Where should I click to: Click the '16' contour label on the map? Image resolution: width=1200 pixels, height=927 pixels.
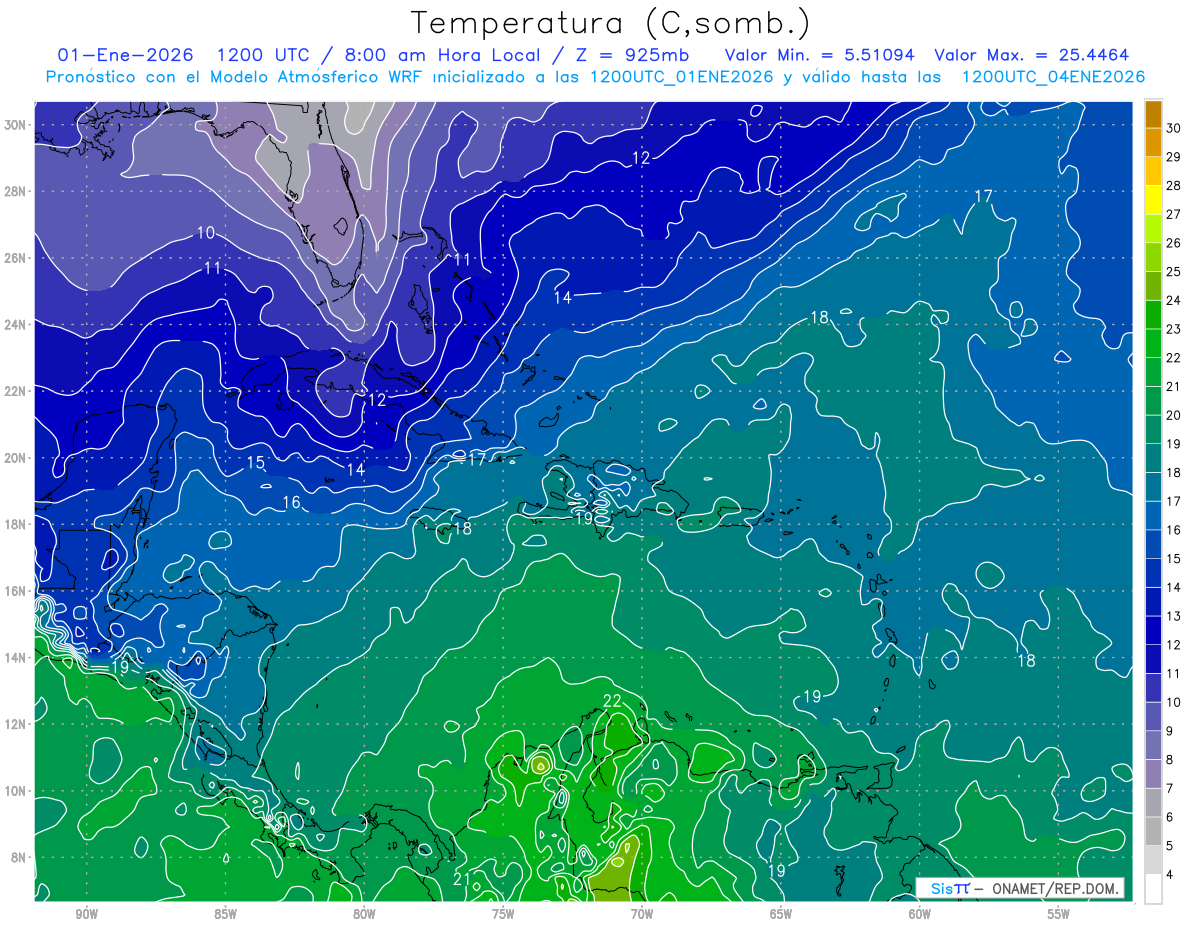point(291,502)
